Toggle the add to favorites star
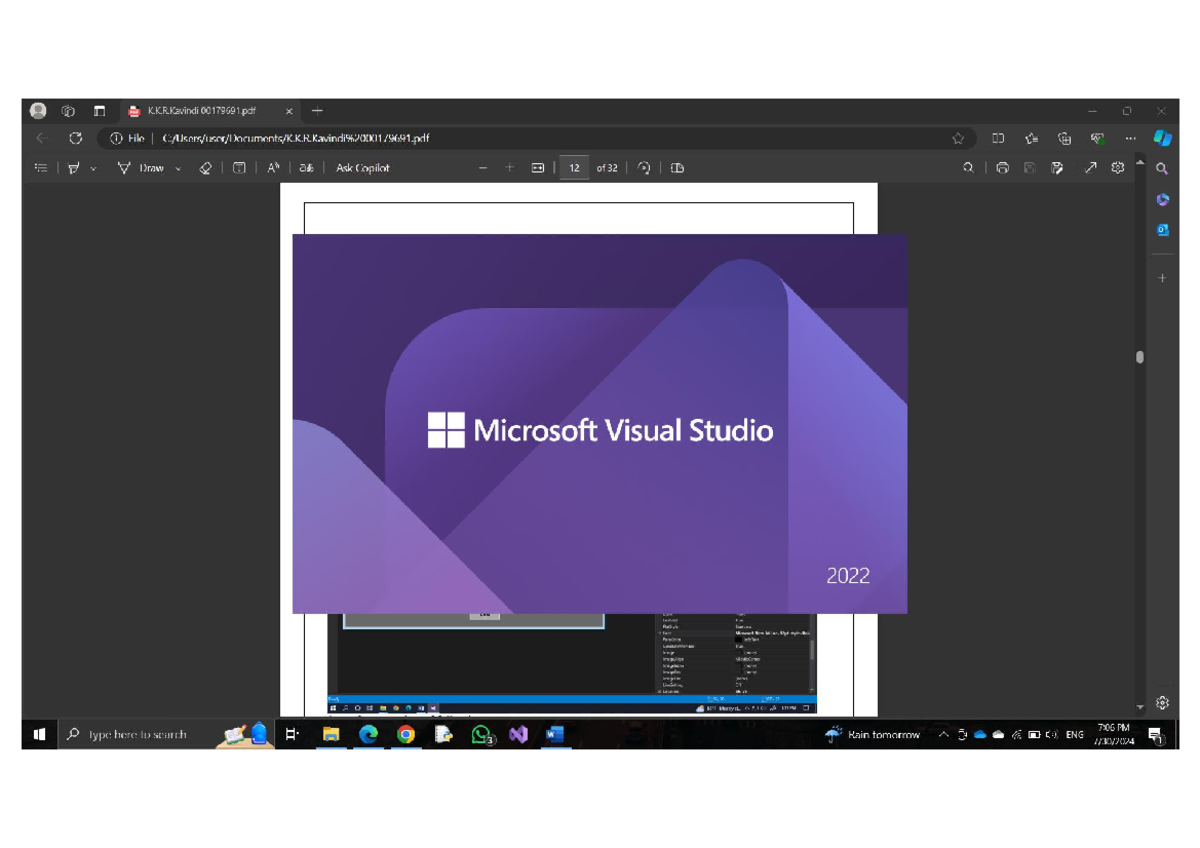 pos(957,139)
